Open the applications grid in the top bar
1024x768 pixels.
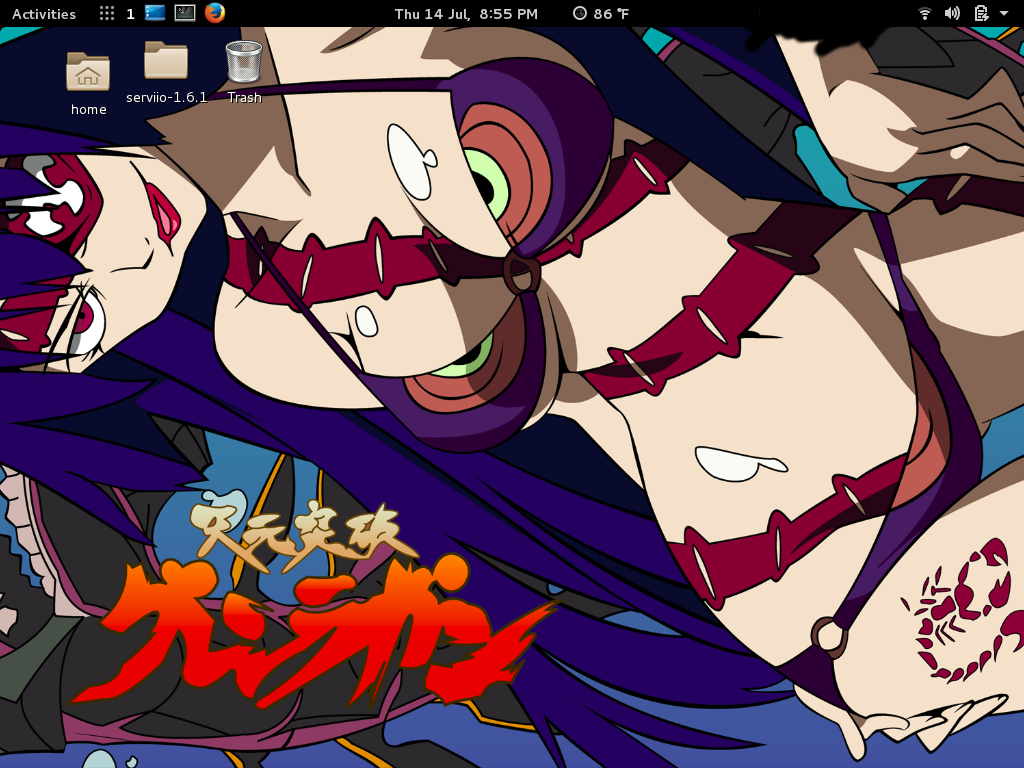tap(107, 14)
